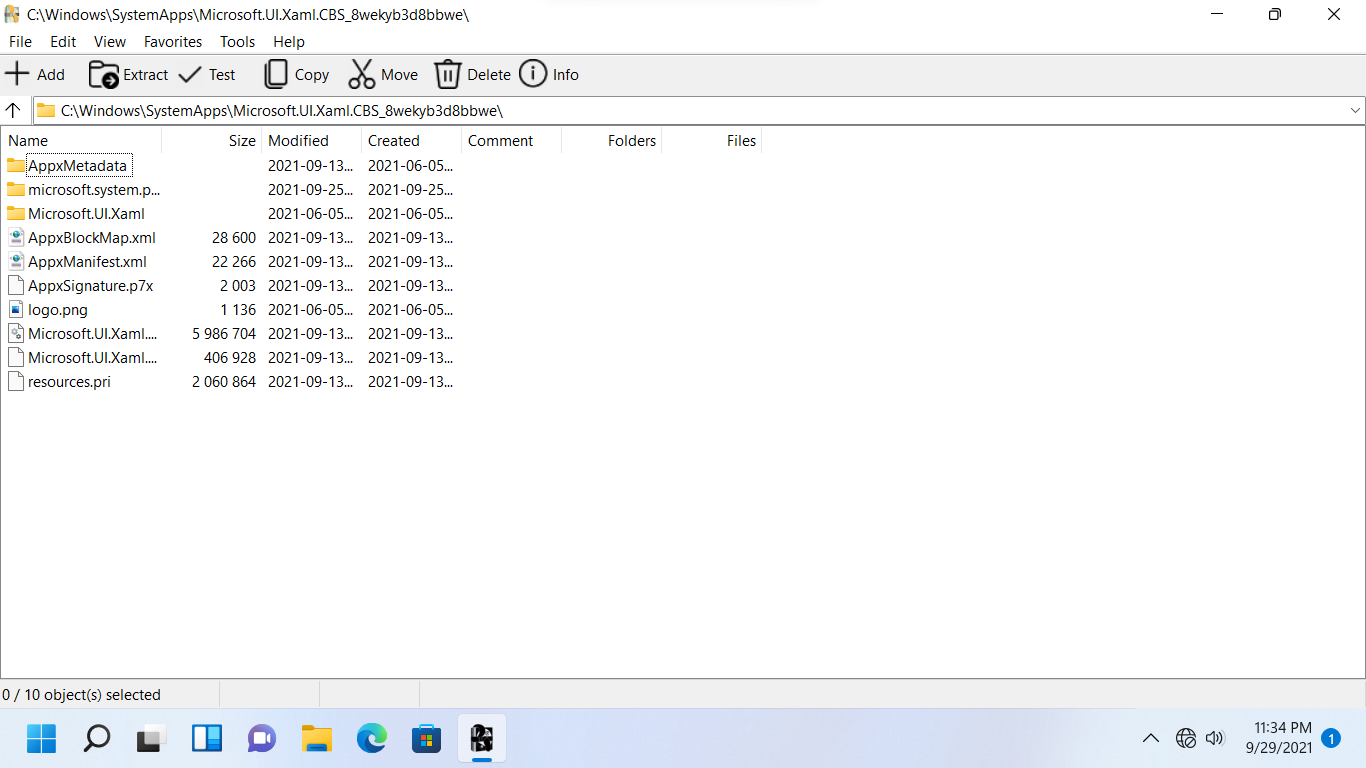The width and height of the screenshot is (1366, 768).
Task: Open the Info toolbar button
Action: 549,74
